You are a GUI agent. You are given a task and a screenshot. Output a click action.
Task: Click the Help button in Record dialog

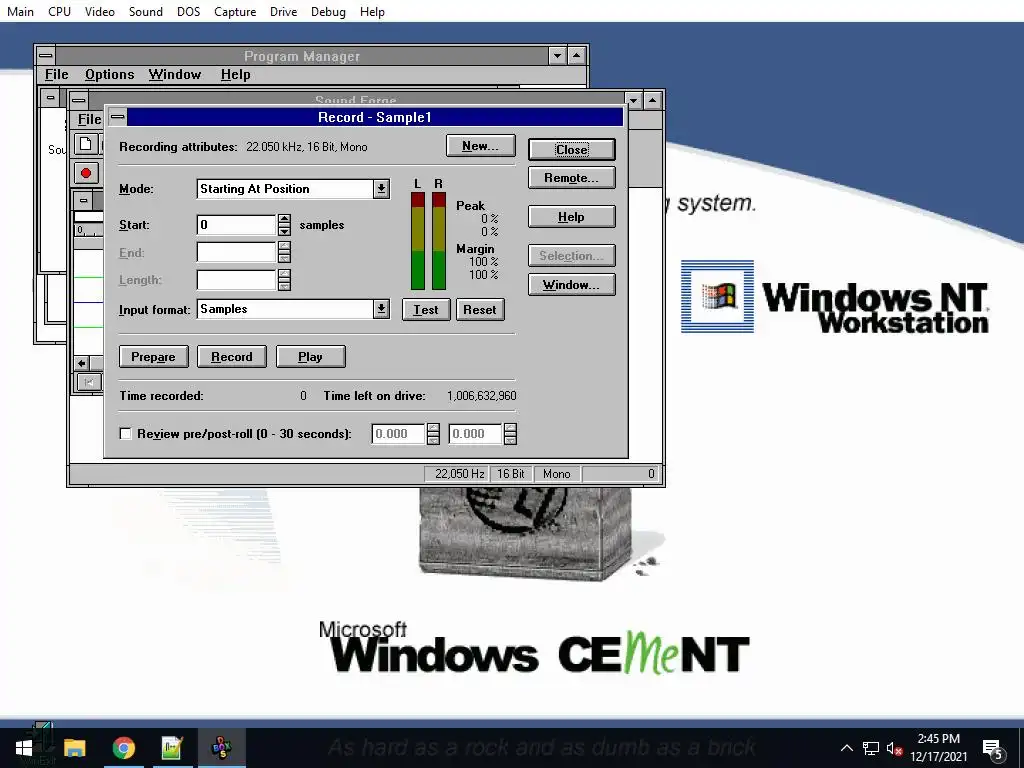(571, 217)
